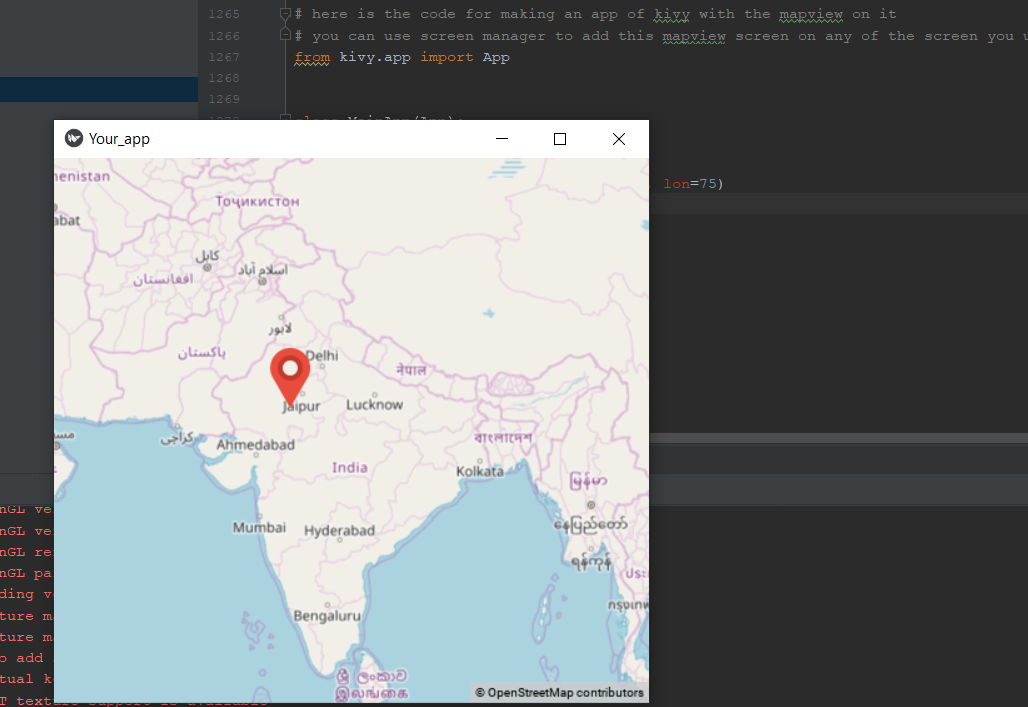Click the Kolkata city label
Image resolution: width=1028 pixels, height=707 pixels.
[x=480, y=470]
